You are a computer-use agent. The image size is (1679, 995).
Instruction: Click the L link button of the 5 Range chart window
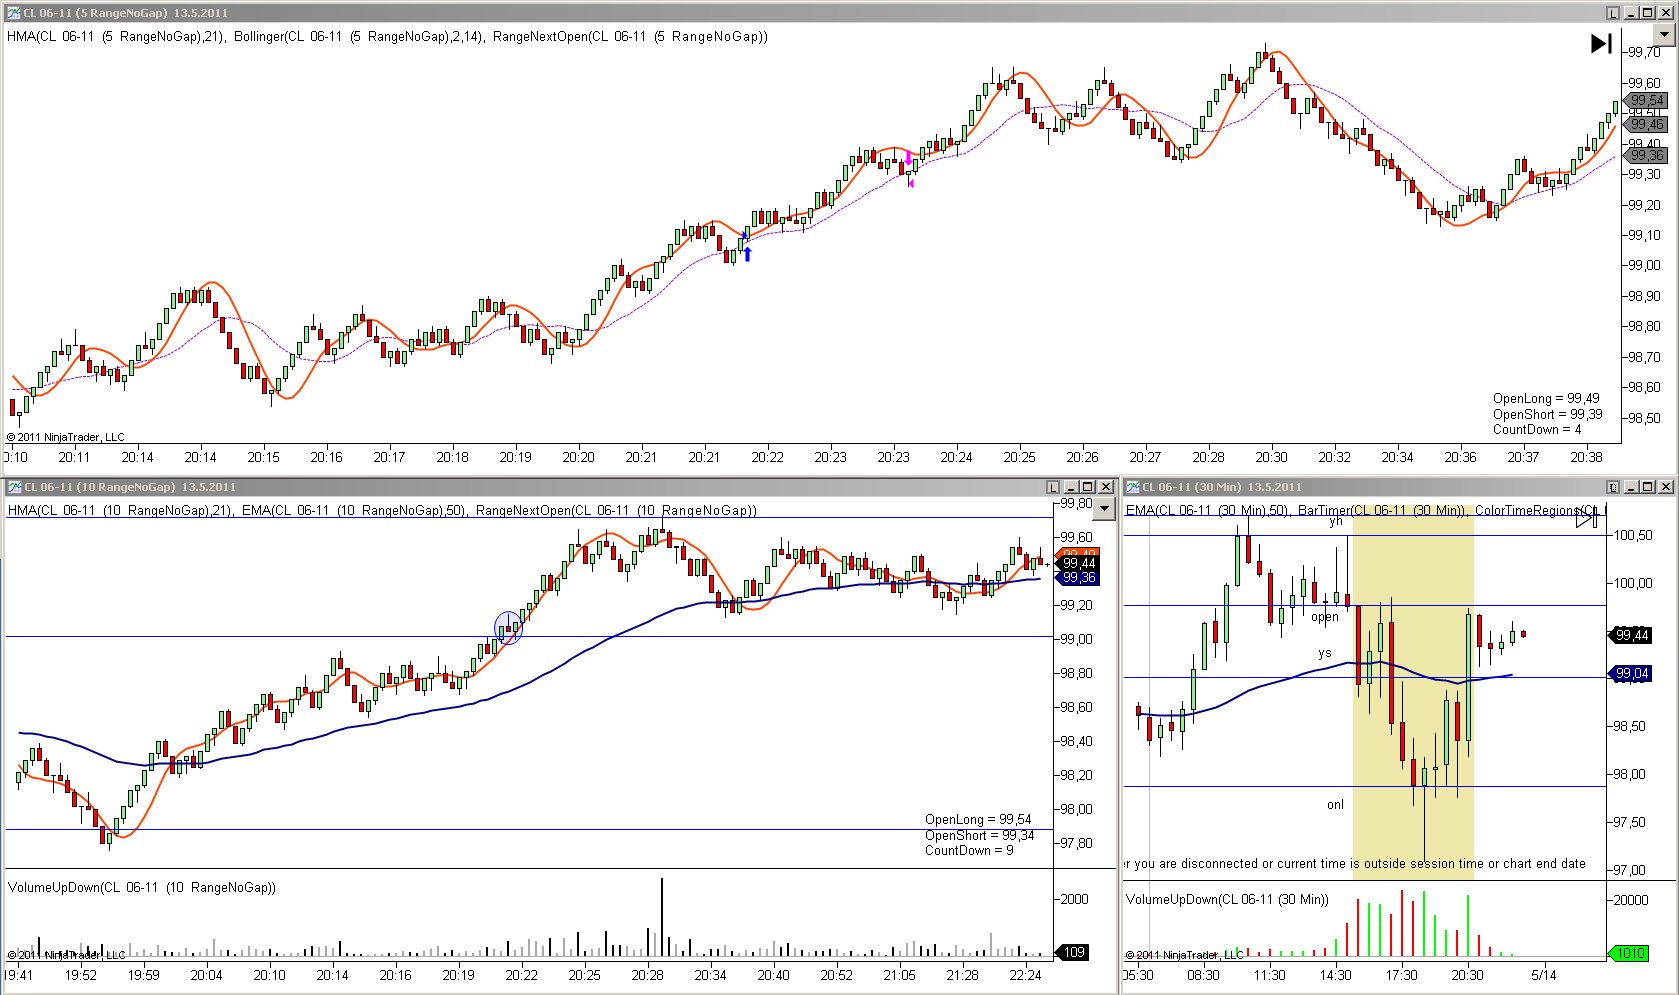[1613, 13]
